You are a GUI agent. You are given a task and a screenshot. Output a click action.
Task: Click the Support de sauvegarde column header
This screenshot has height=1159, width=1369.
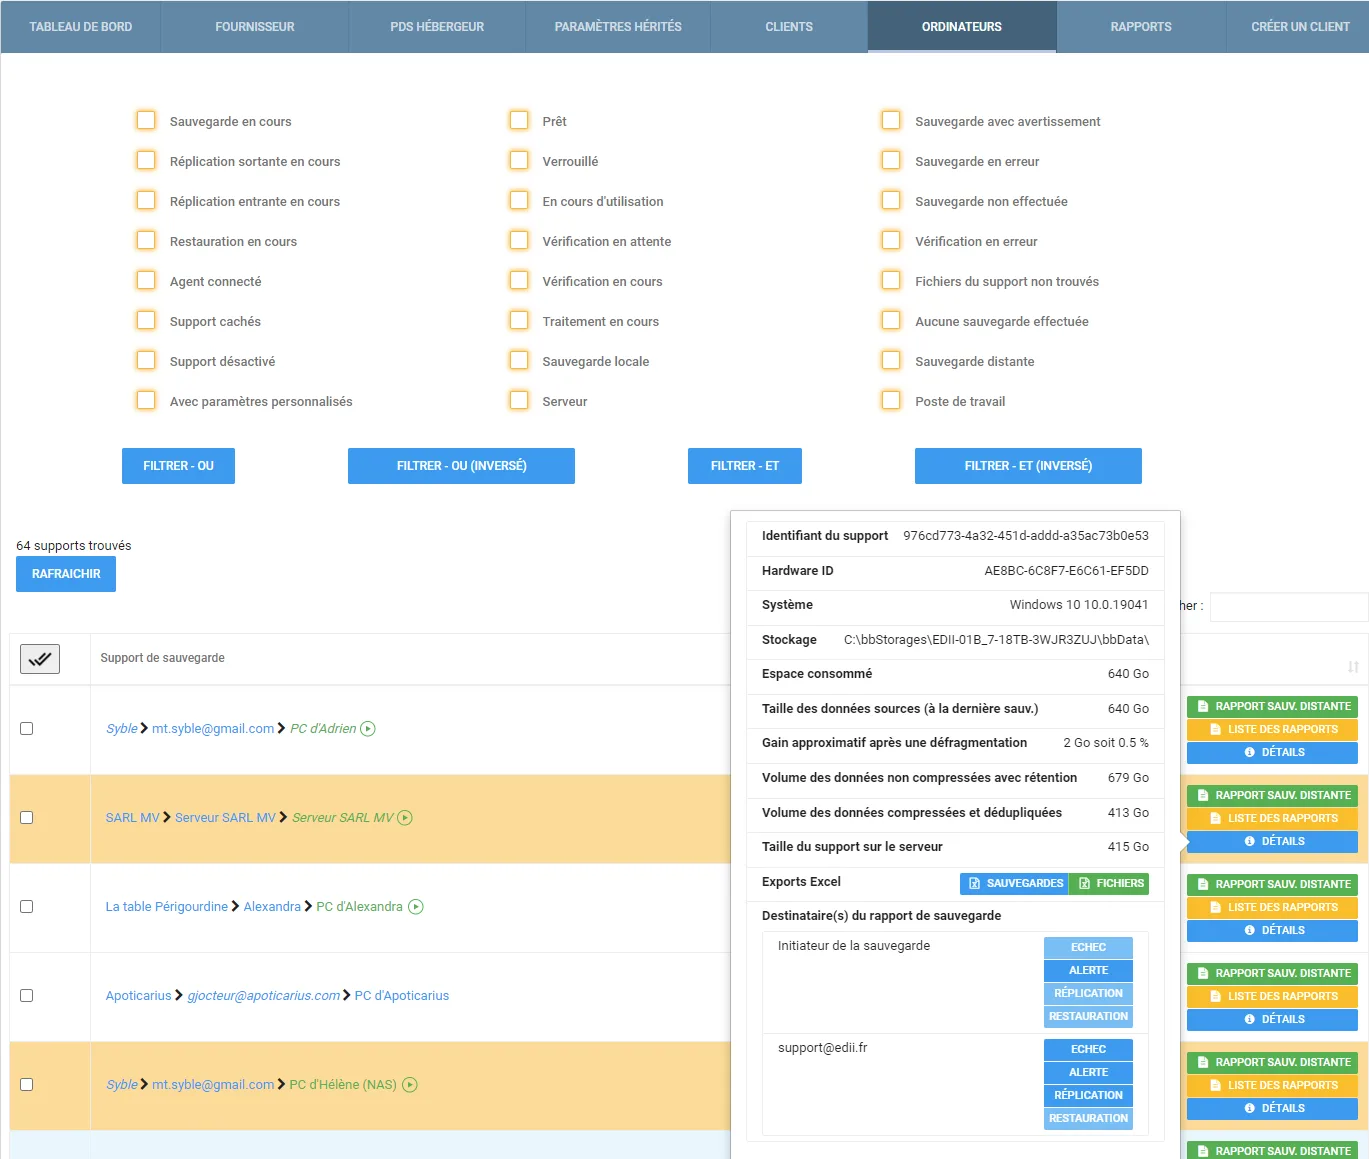162,658
